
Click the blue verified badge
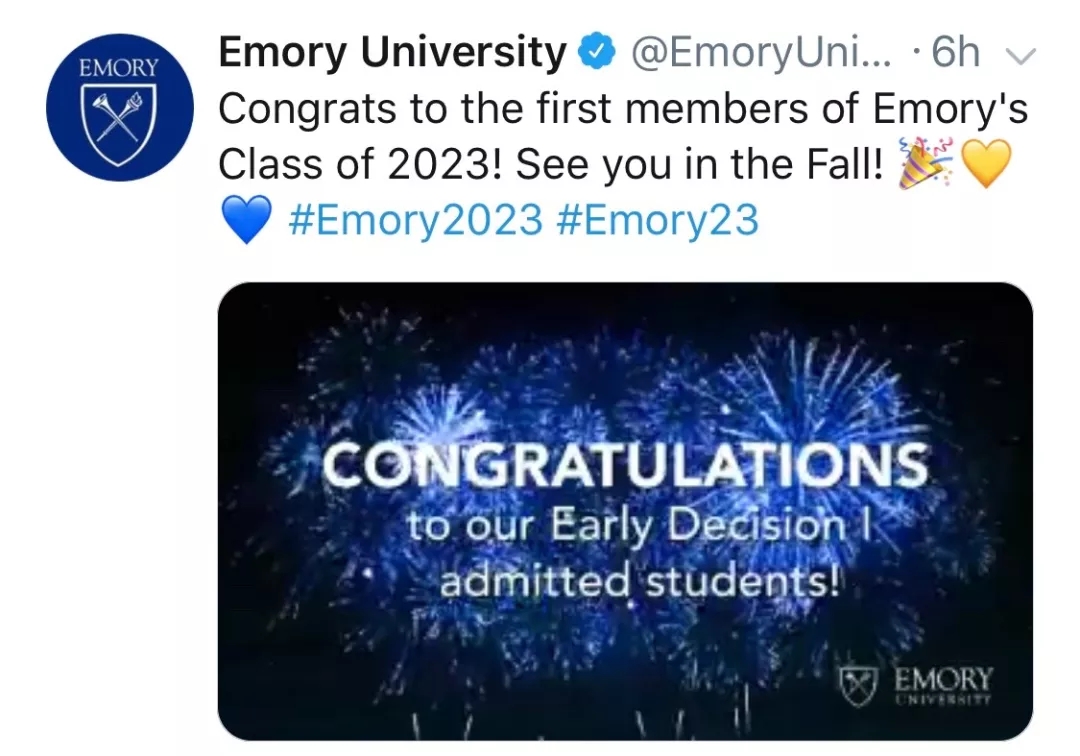coord(598,53)
